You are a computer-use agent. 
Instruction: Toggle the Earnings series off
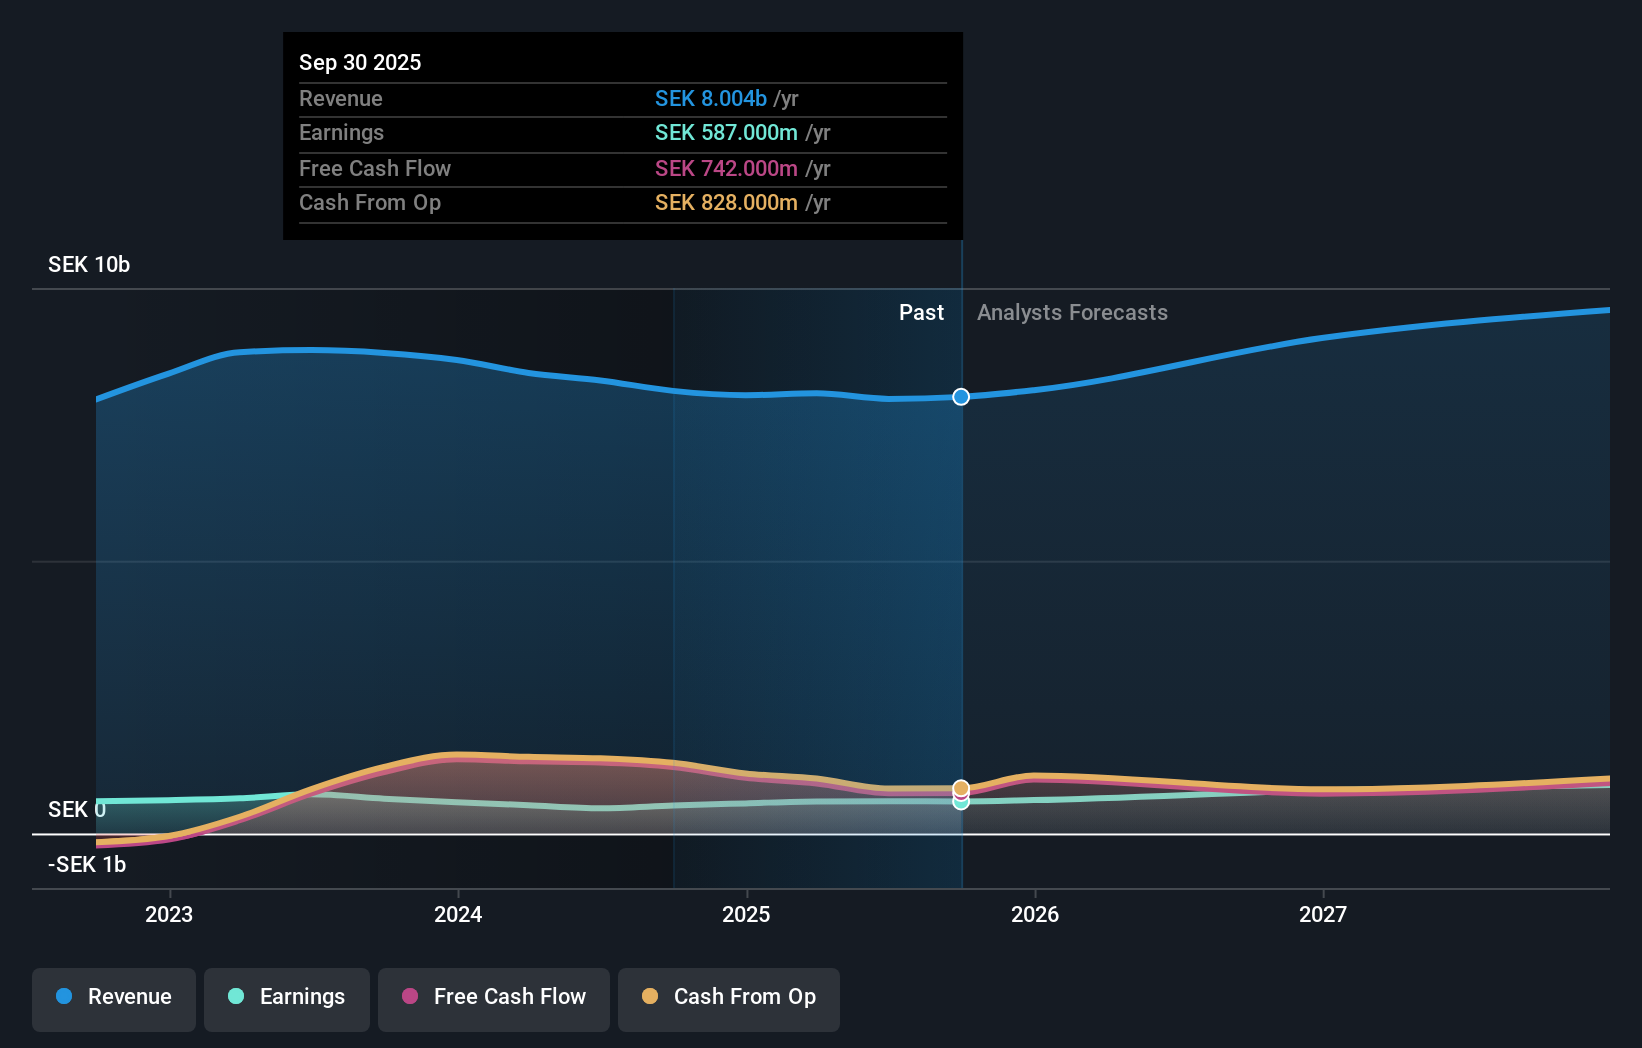(x=287, y=998)
